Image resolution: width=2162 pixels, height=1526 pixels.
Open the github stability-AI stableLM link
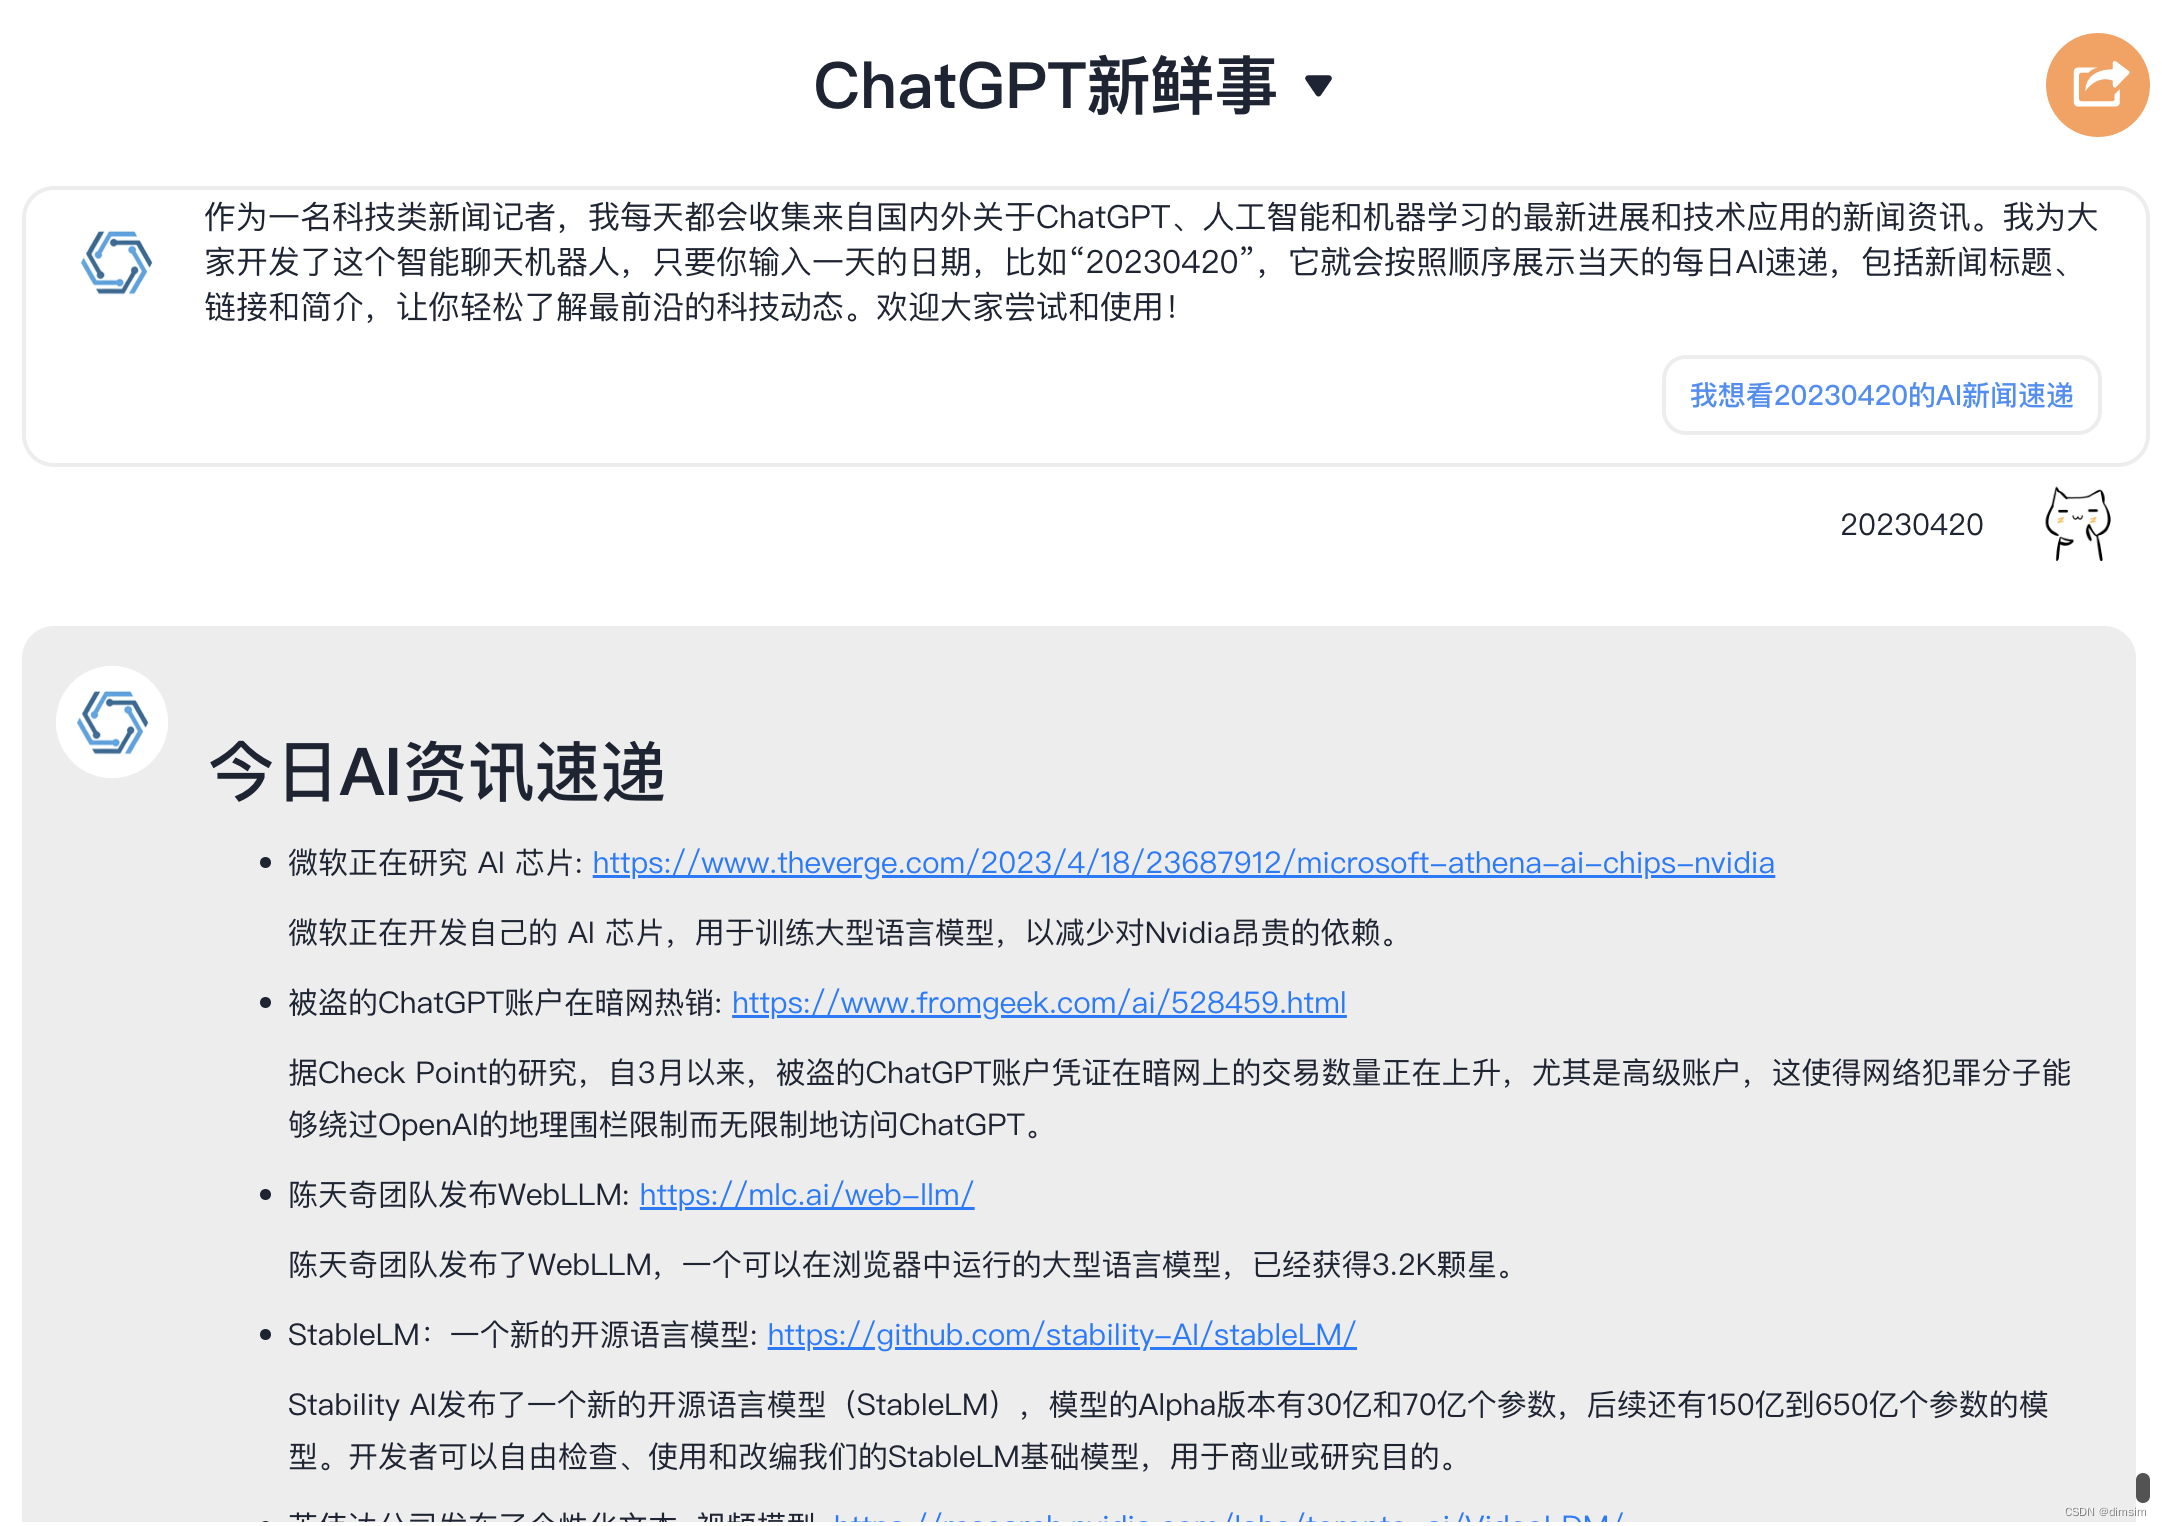coord(1062,1334)
